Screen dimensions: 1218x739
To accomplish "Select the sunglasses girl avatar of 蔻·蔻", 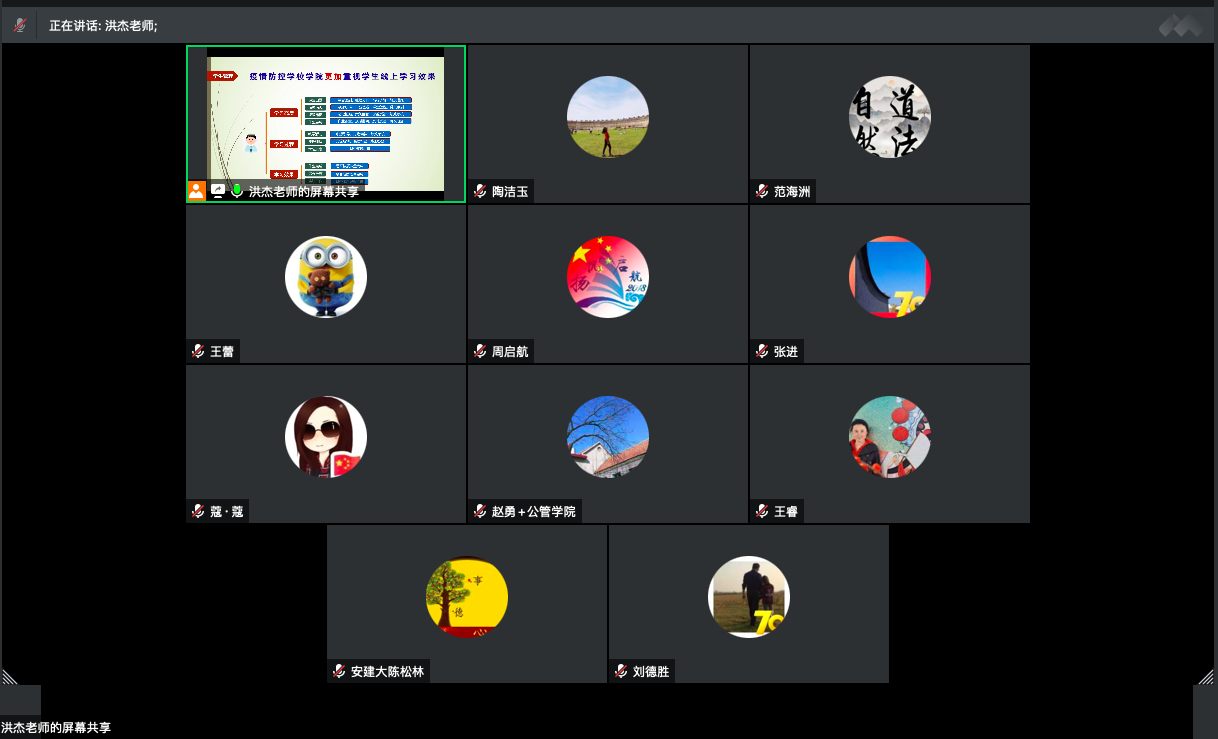I will [326, 437].
